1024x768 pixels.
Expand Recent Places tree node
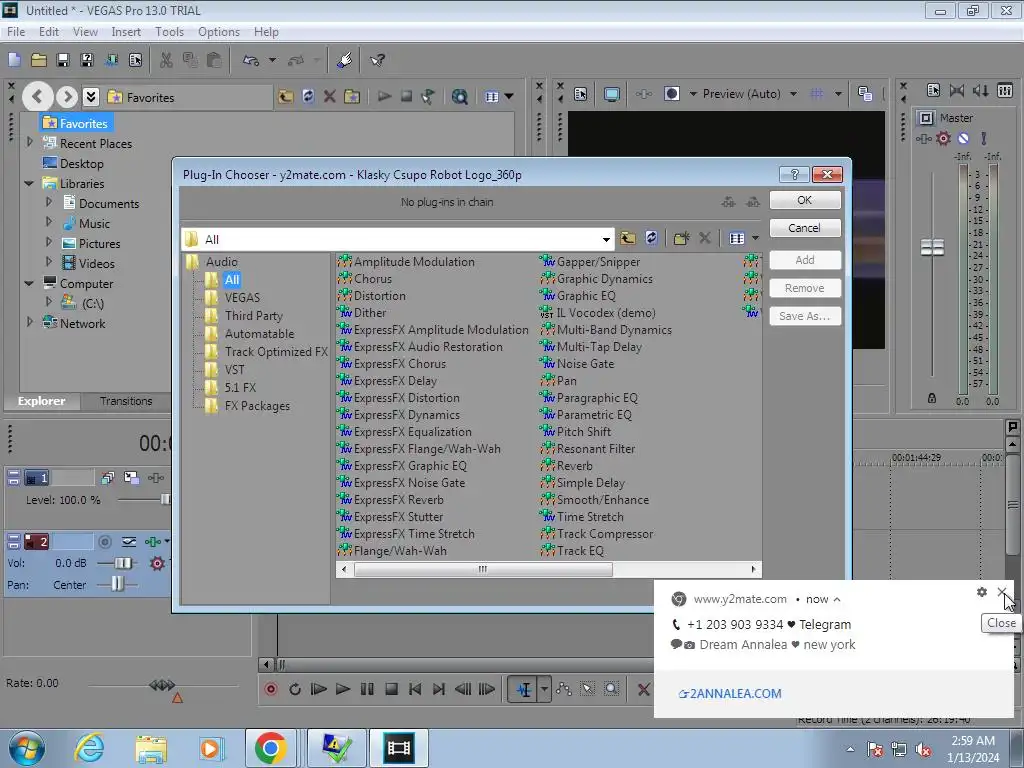pyautogui.click(x=29, y=142)
